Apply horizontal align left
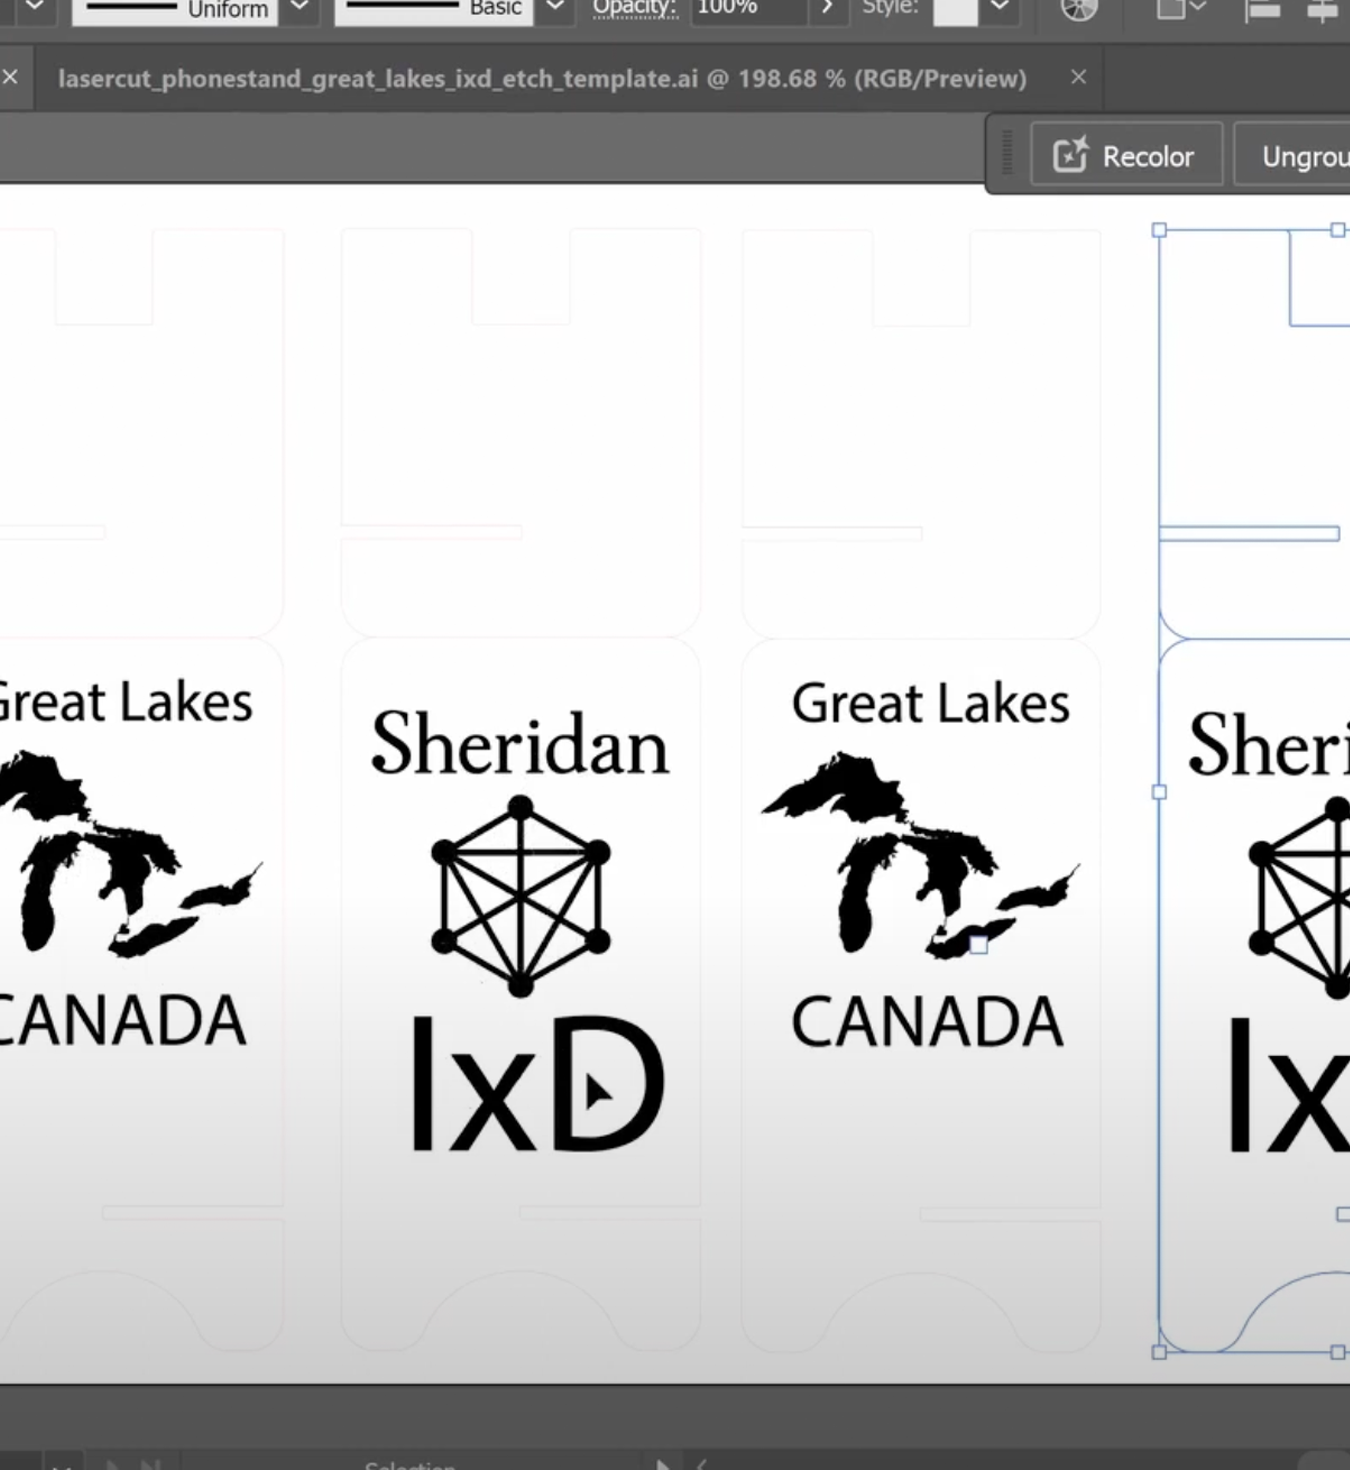 (1262, 10)
